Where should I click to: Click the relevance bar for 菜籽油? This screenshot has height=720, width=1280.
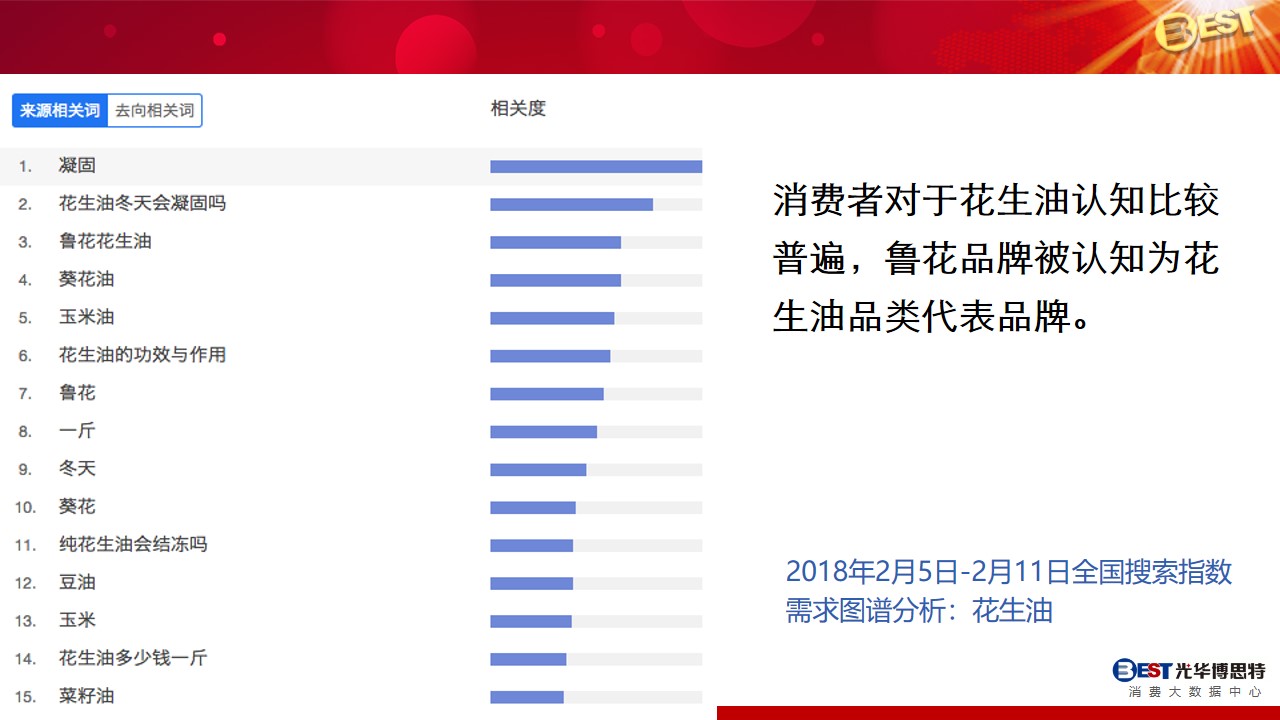point(596,697)
